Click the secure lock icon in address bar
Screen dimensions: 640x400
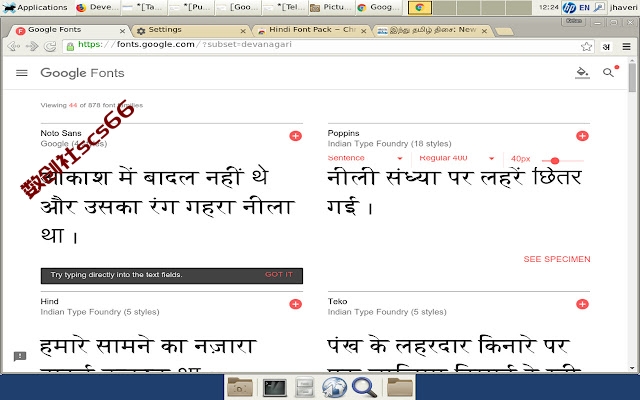(x=70, y=46)
